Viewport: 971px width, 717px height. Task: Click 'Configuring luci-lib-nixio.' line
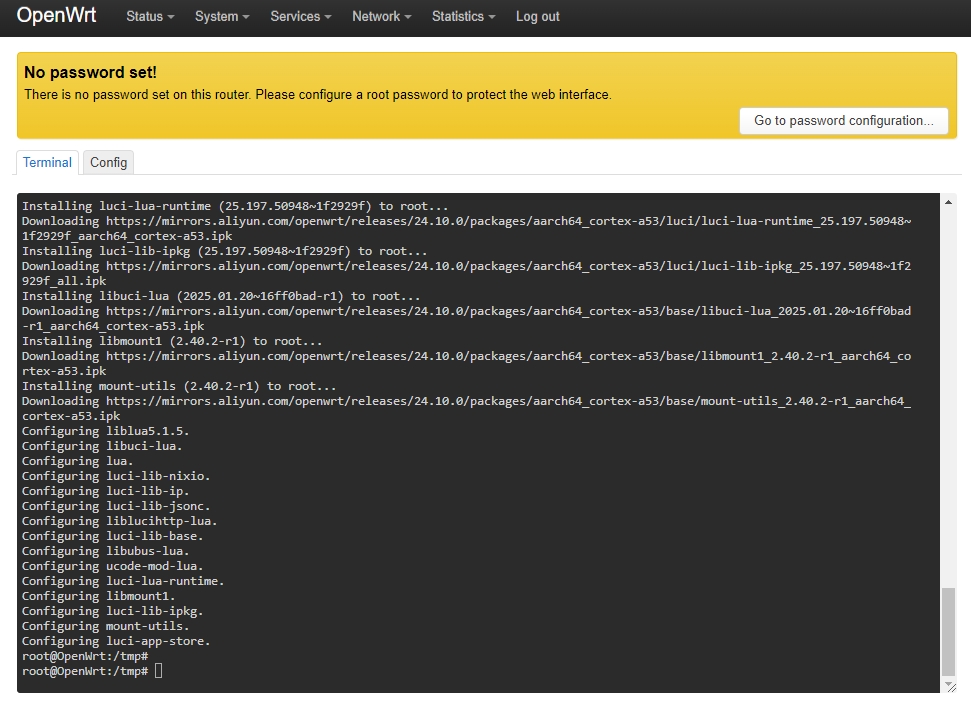(x=116, y=476)
